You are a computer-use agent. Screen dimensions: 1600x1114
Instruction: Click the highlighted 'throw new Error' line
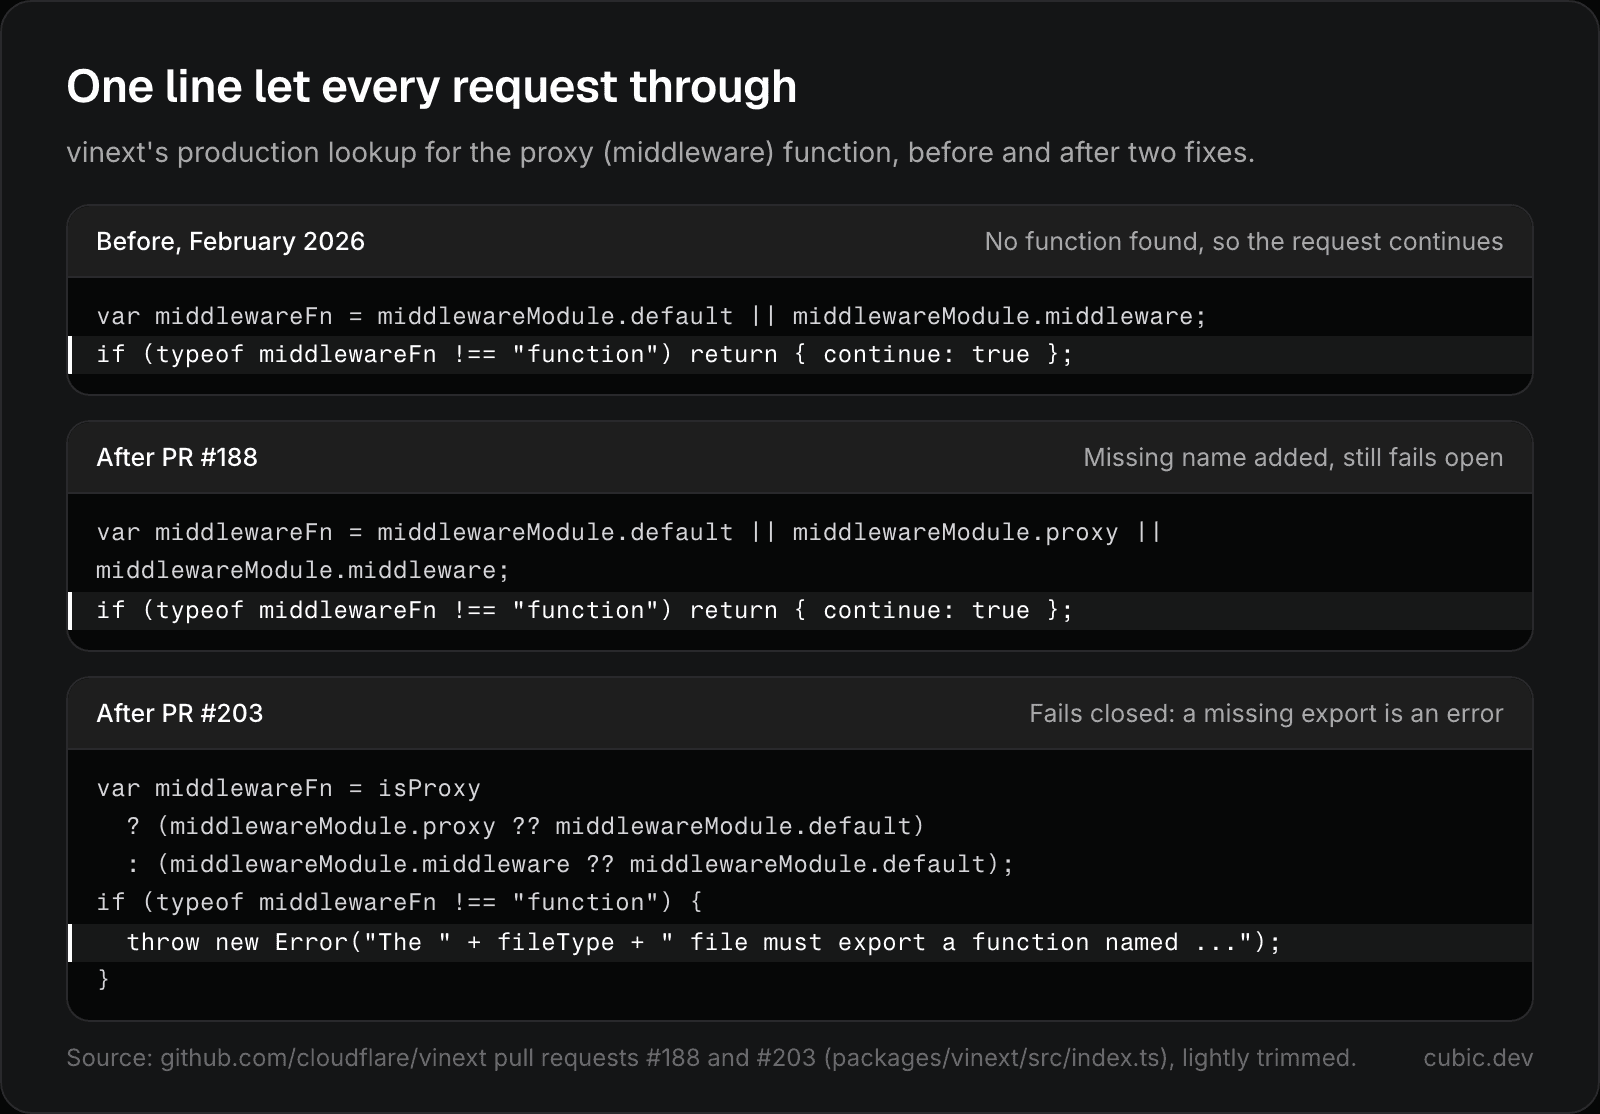click(800, 943)
